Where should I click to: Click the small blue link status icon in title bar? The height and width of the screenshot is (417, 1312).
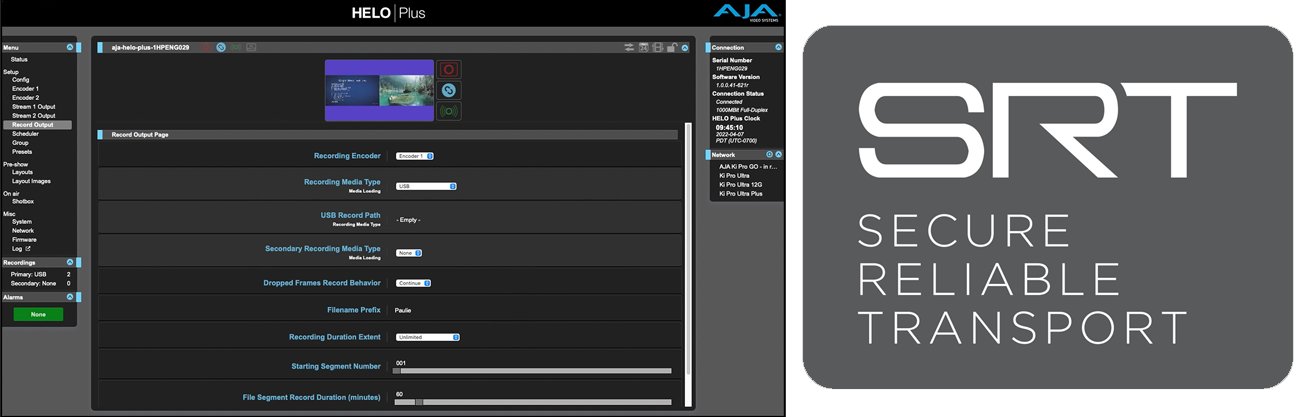click(x=221, y=47)
